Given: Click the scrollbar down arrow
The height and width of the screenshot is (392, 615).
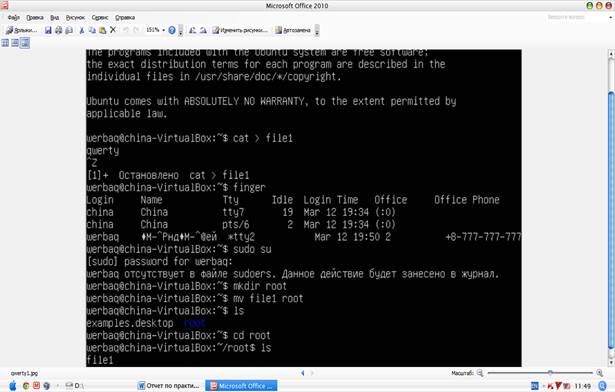Looking at the screenshot, I should 611,363.
